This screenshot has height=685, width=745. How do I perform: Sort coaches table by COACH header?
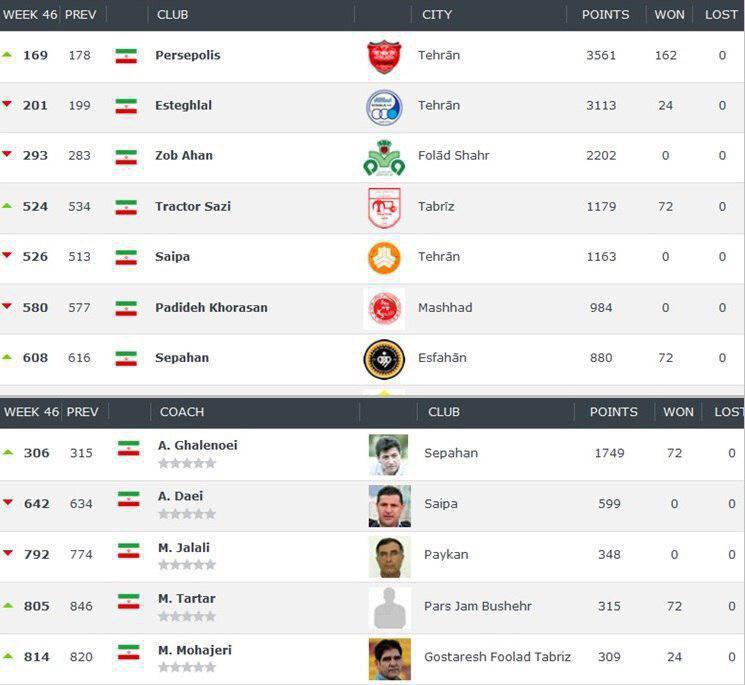(182, 412)
